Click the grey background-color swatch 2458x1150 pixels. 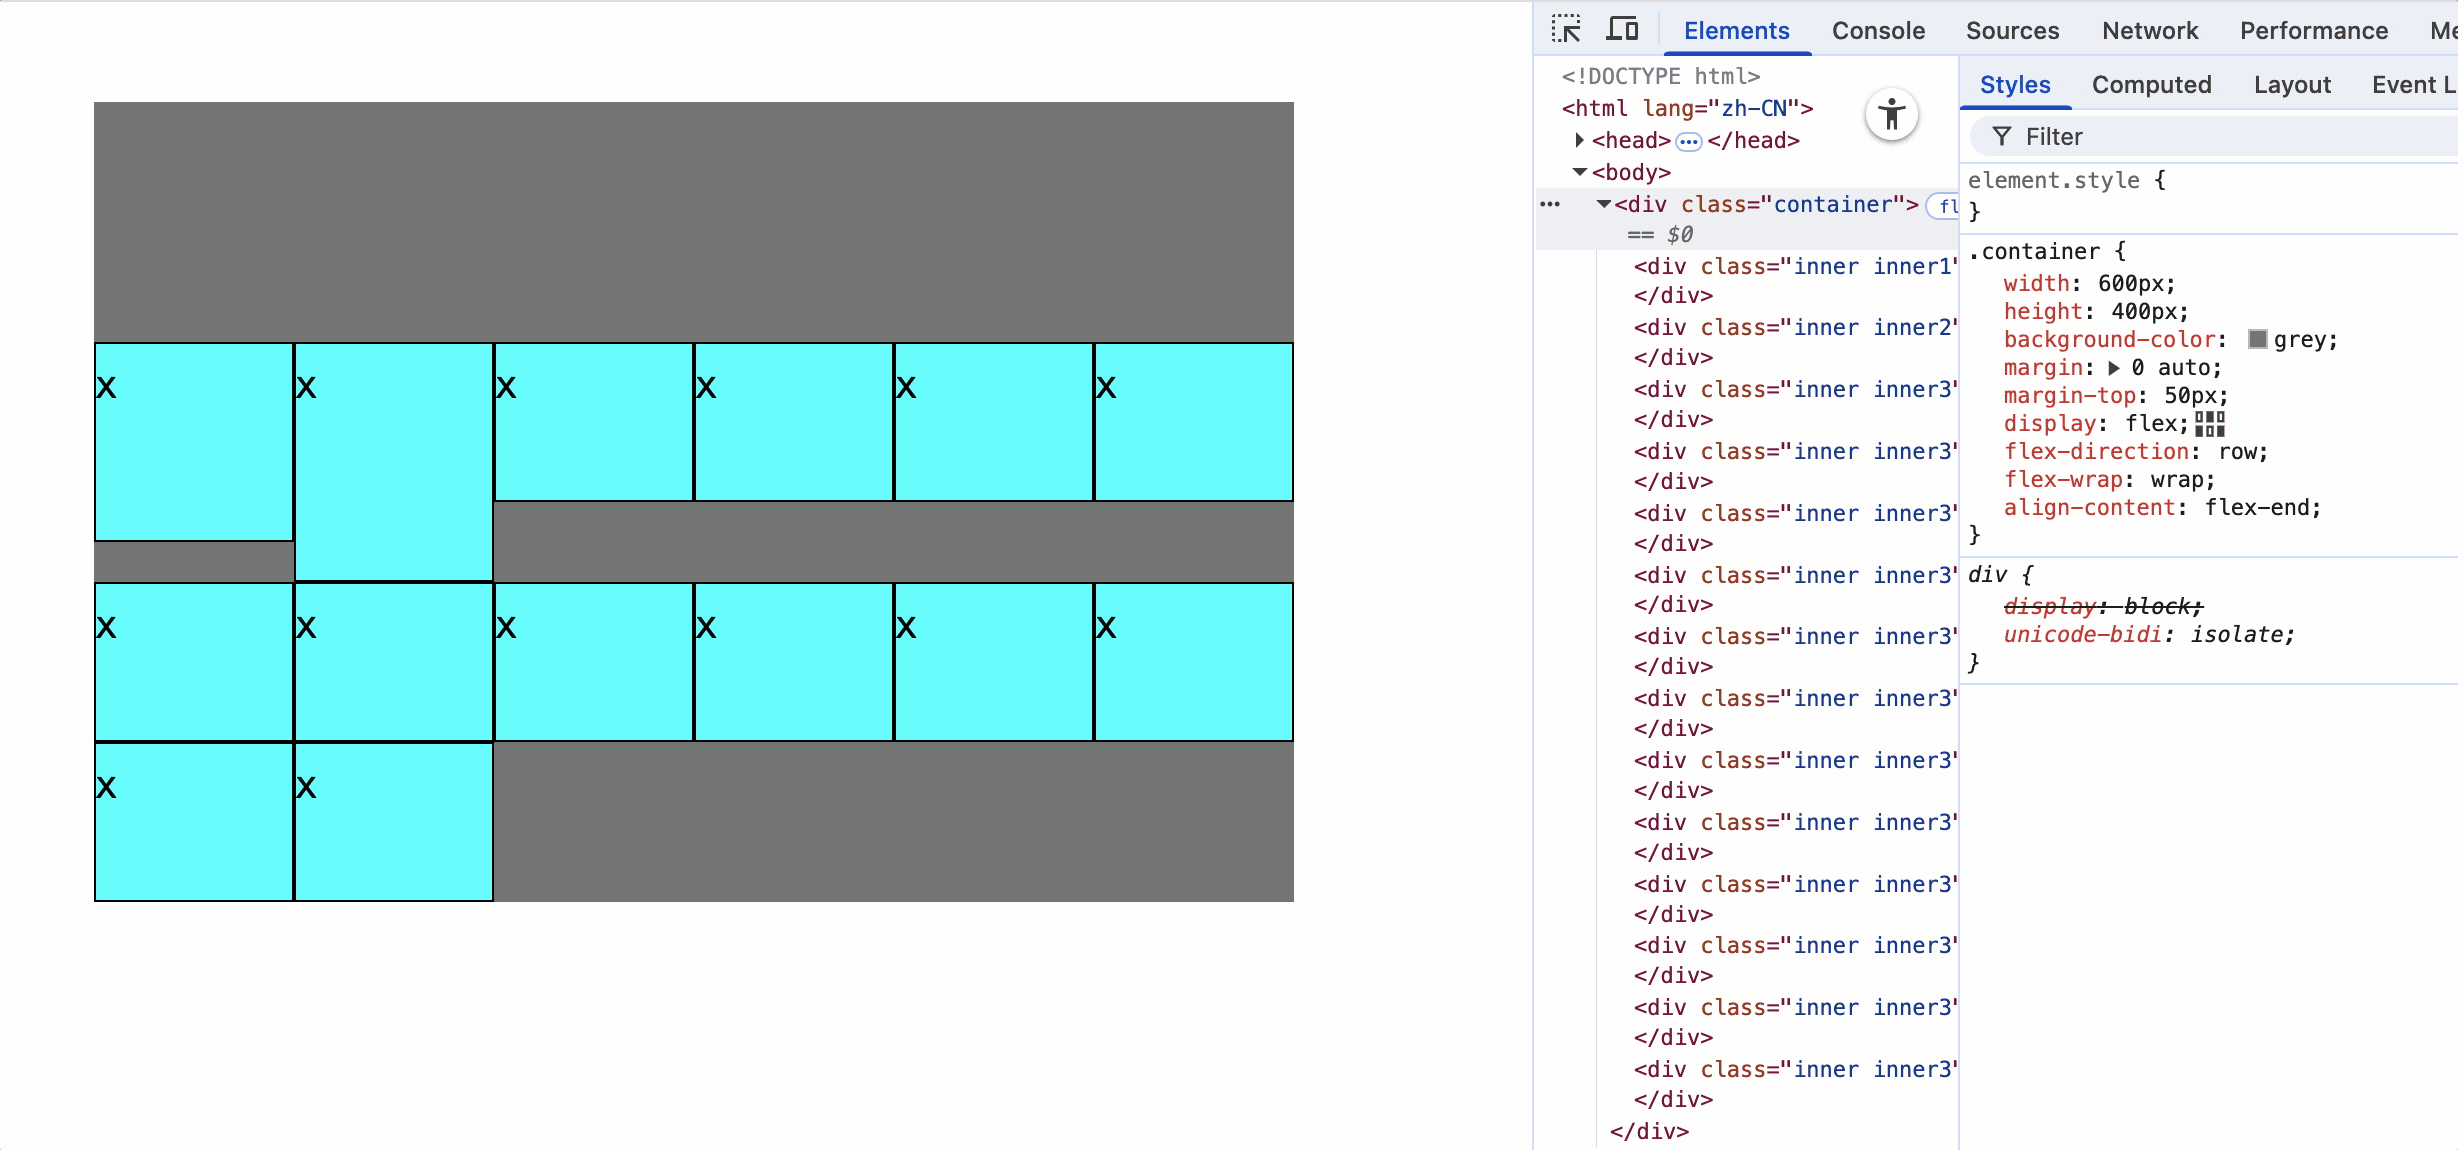click(x=2257, y=339)
